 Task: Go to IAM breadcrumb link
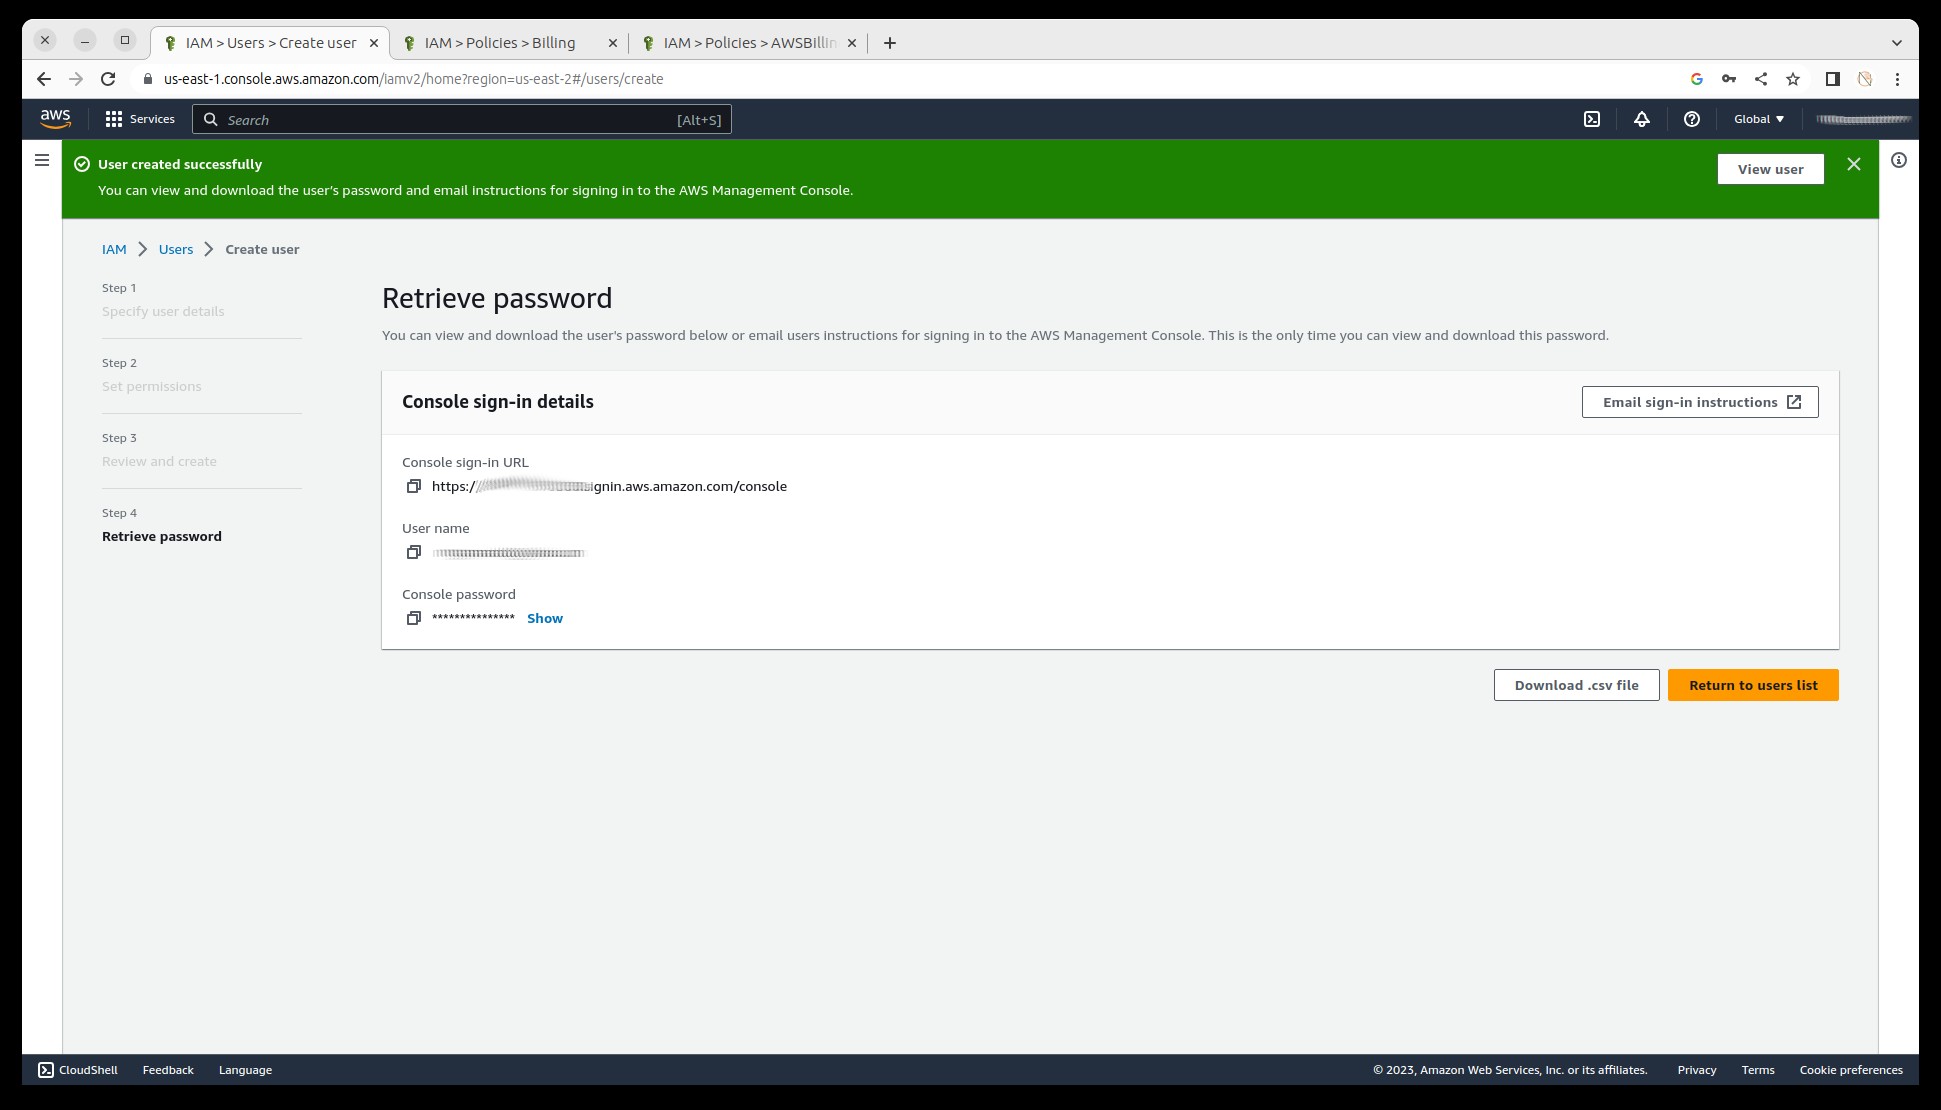pyautogui.click(x=114, y=249)
